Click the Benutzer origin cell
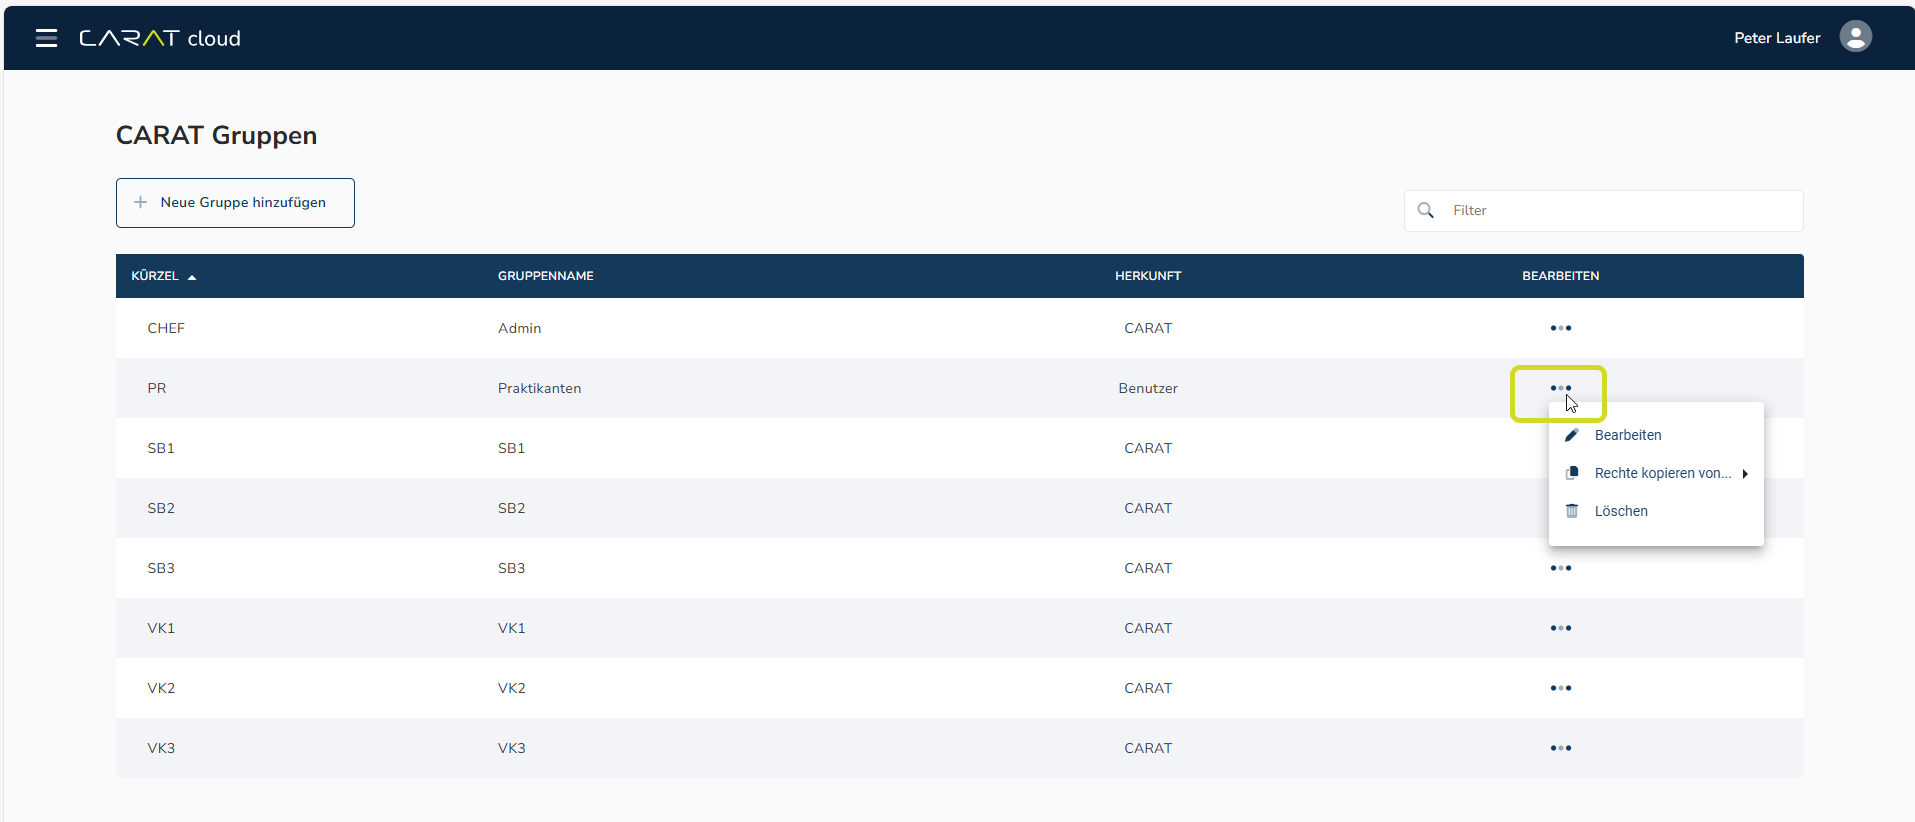This screenshot has height=822, width=1915. coord(1148,388)
